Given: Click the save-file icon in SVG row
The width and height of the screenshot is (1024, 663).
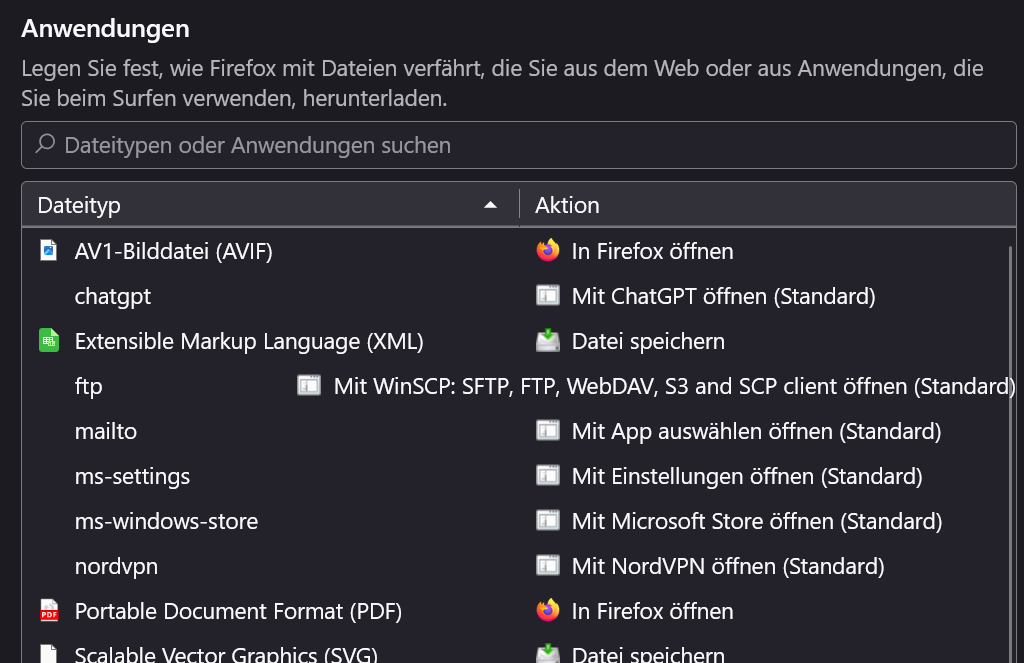Looking at the screenshot, I should pos(548,654).
